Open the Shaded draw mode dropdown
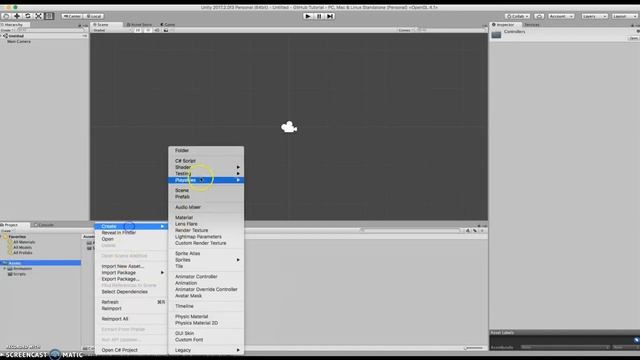 click(111, 30)
